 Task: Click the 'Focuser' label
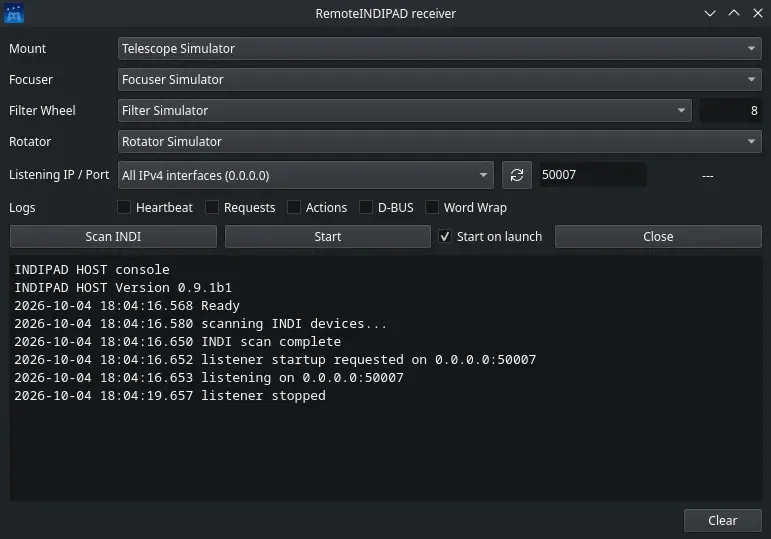(x=30, y=80)
